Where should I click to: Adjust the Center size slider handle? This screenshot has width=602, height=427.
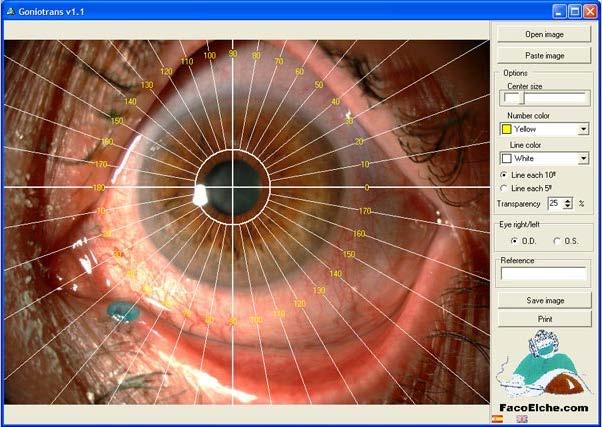point(522,98)
